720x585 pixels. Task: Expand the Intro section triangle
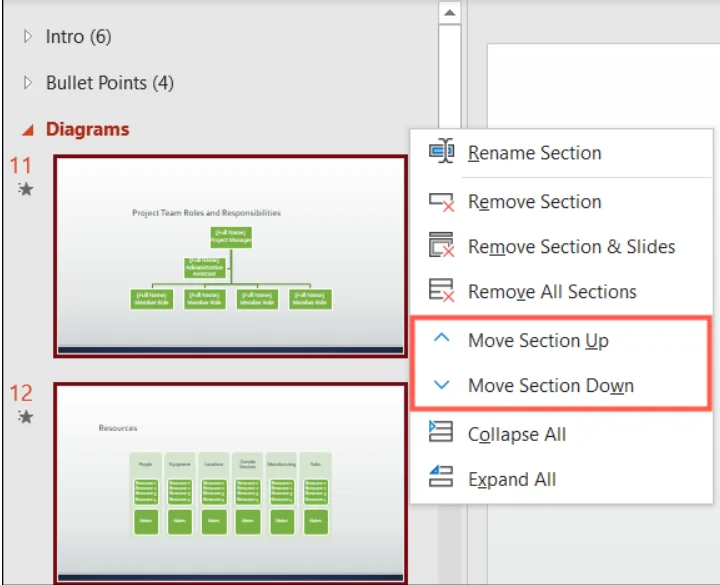(x=28, y=36)
